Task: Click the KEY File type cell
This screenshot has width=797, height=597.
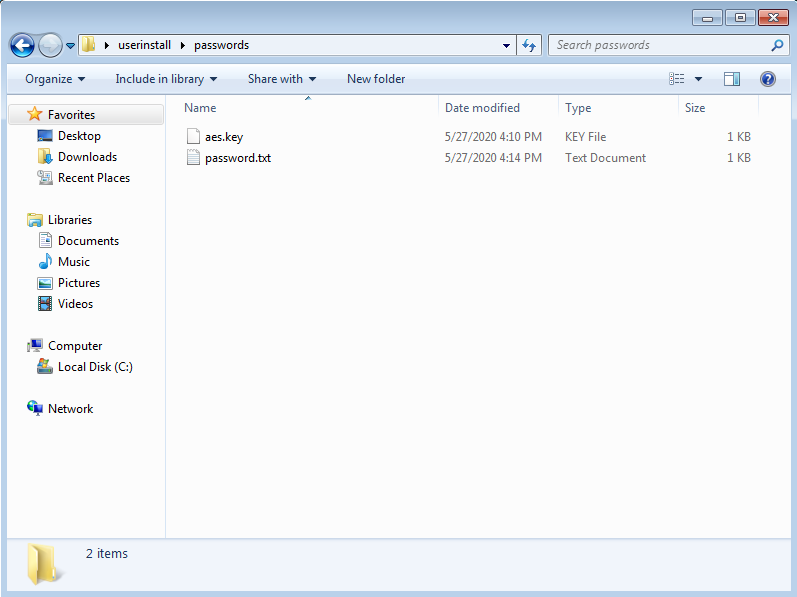Action: 586,137
